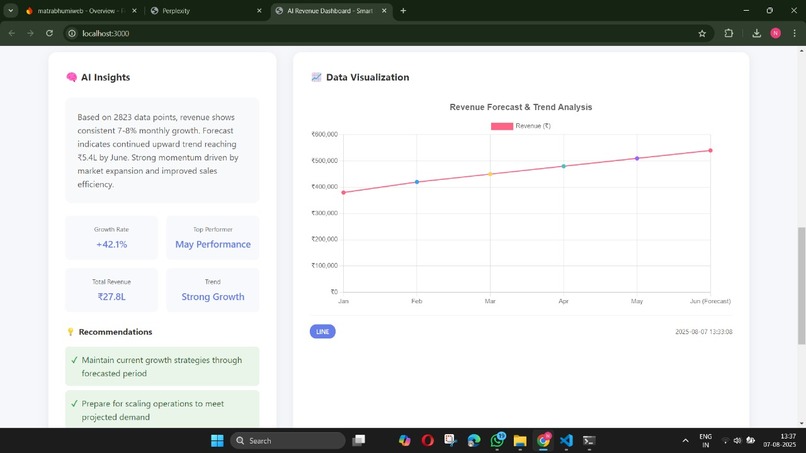The height and width of the screenshot is (453, 806).
Task: Open the Terminal taskbar icon
Action: click(x=589, y=441)
